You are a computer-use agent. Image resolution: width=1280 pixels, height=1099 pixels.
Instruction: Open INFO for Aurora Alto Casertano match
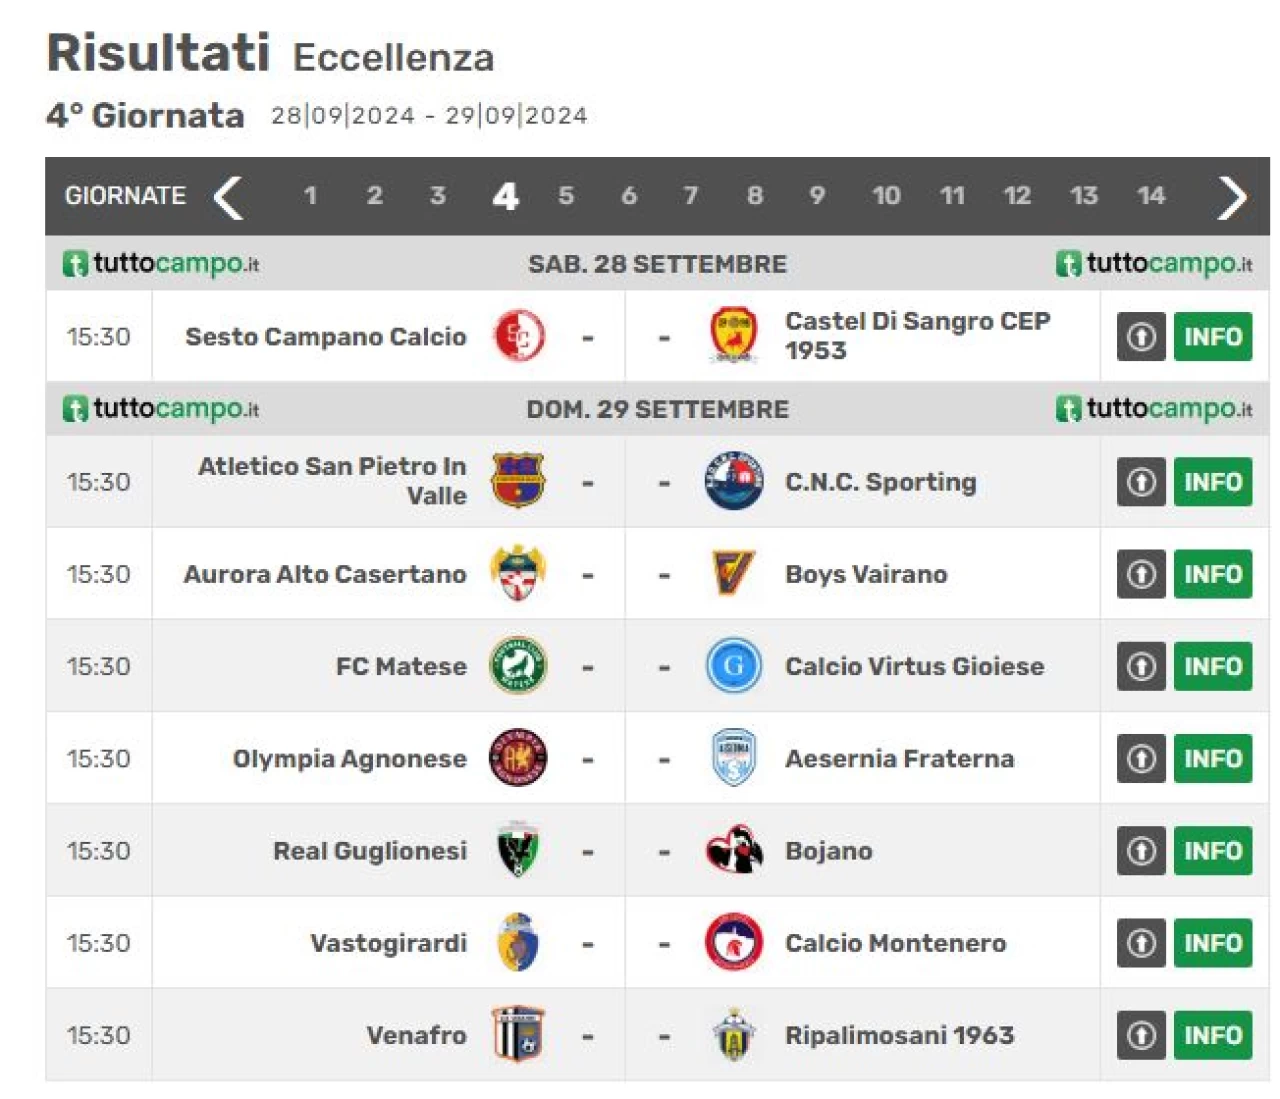tap(1213, 574)
